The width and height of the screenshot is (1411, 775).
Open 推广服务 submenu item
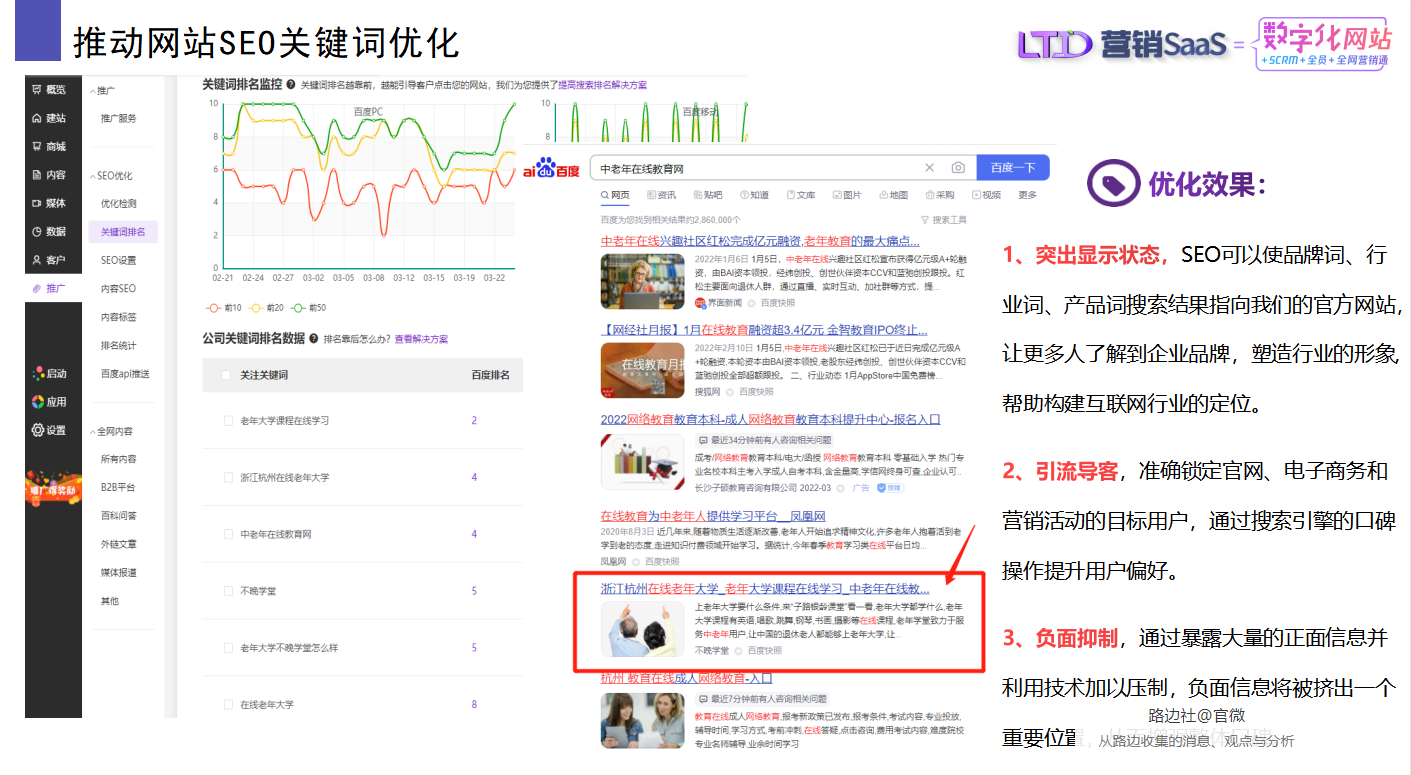(118, 118)
